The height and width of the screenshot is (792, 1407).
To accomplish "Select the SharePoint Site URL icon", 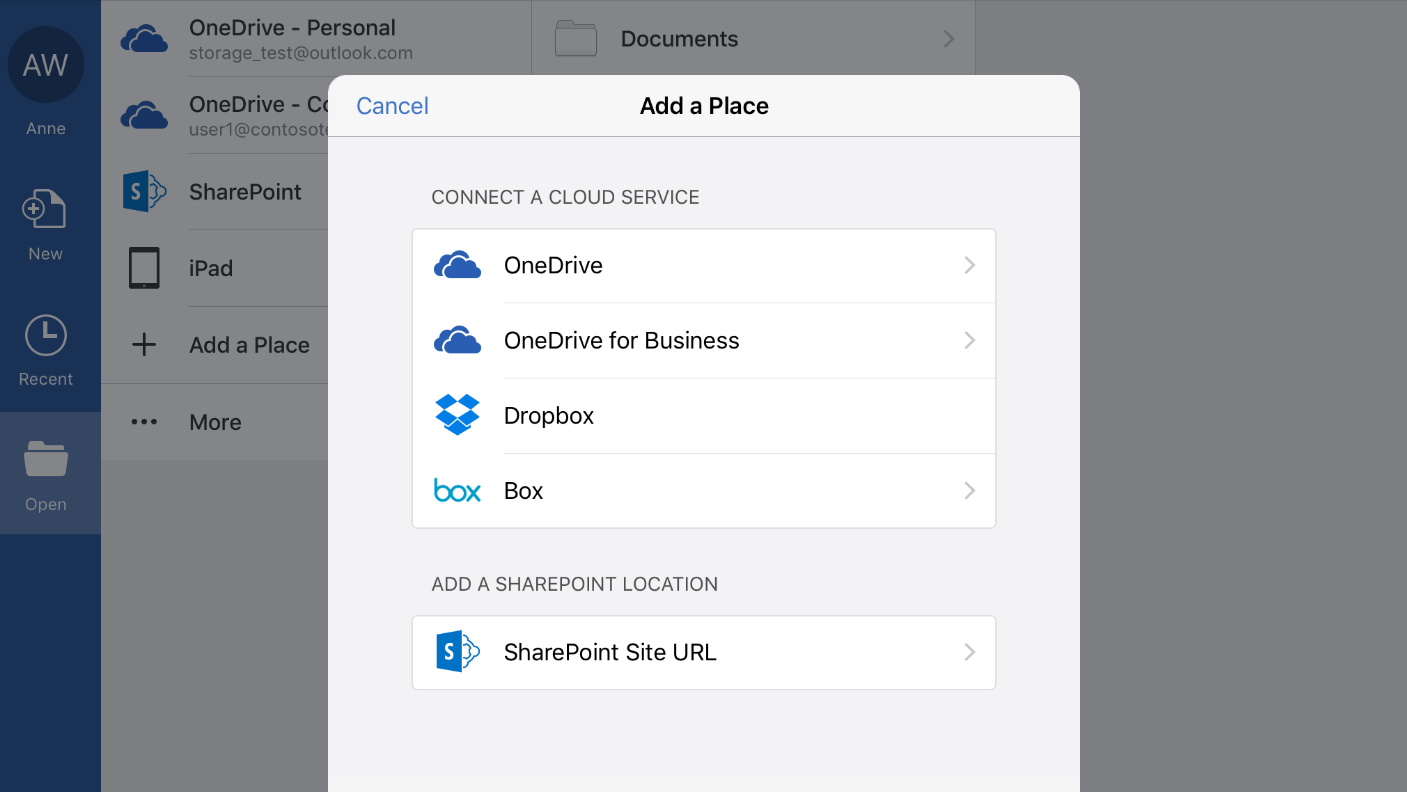I will (x=457, y=652).
